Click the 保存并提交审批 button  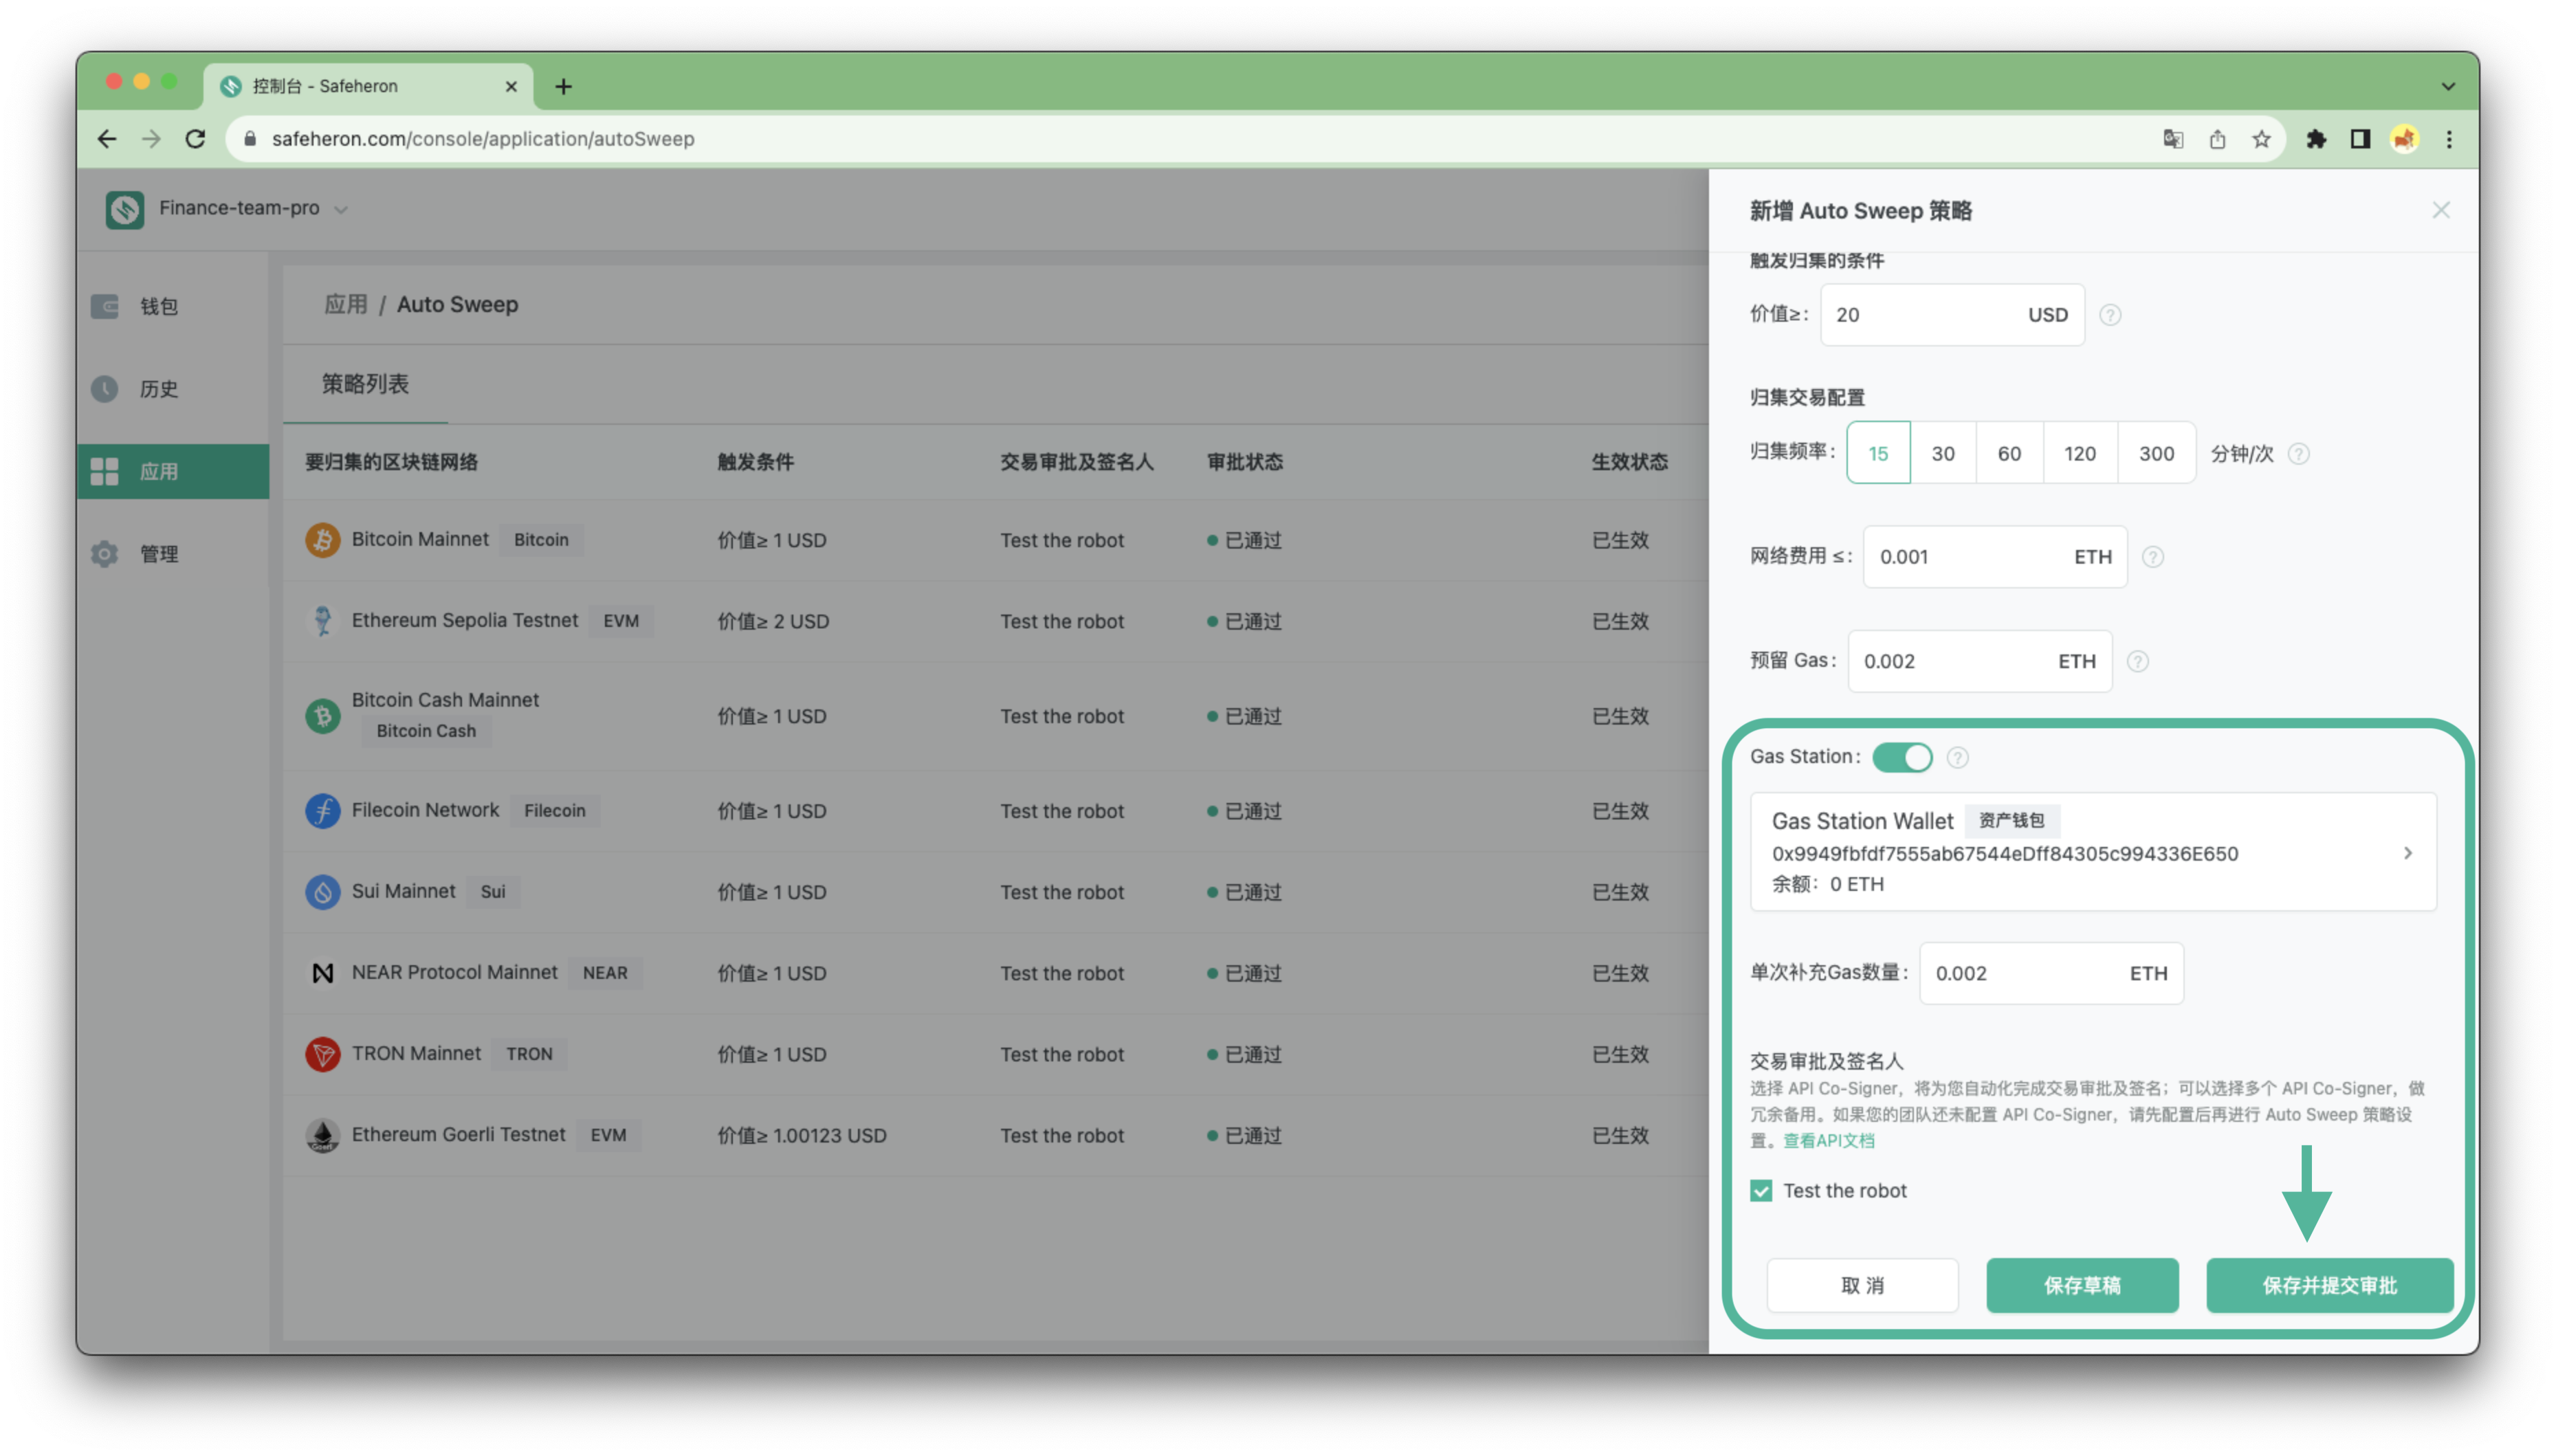click(2329, 1285)
